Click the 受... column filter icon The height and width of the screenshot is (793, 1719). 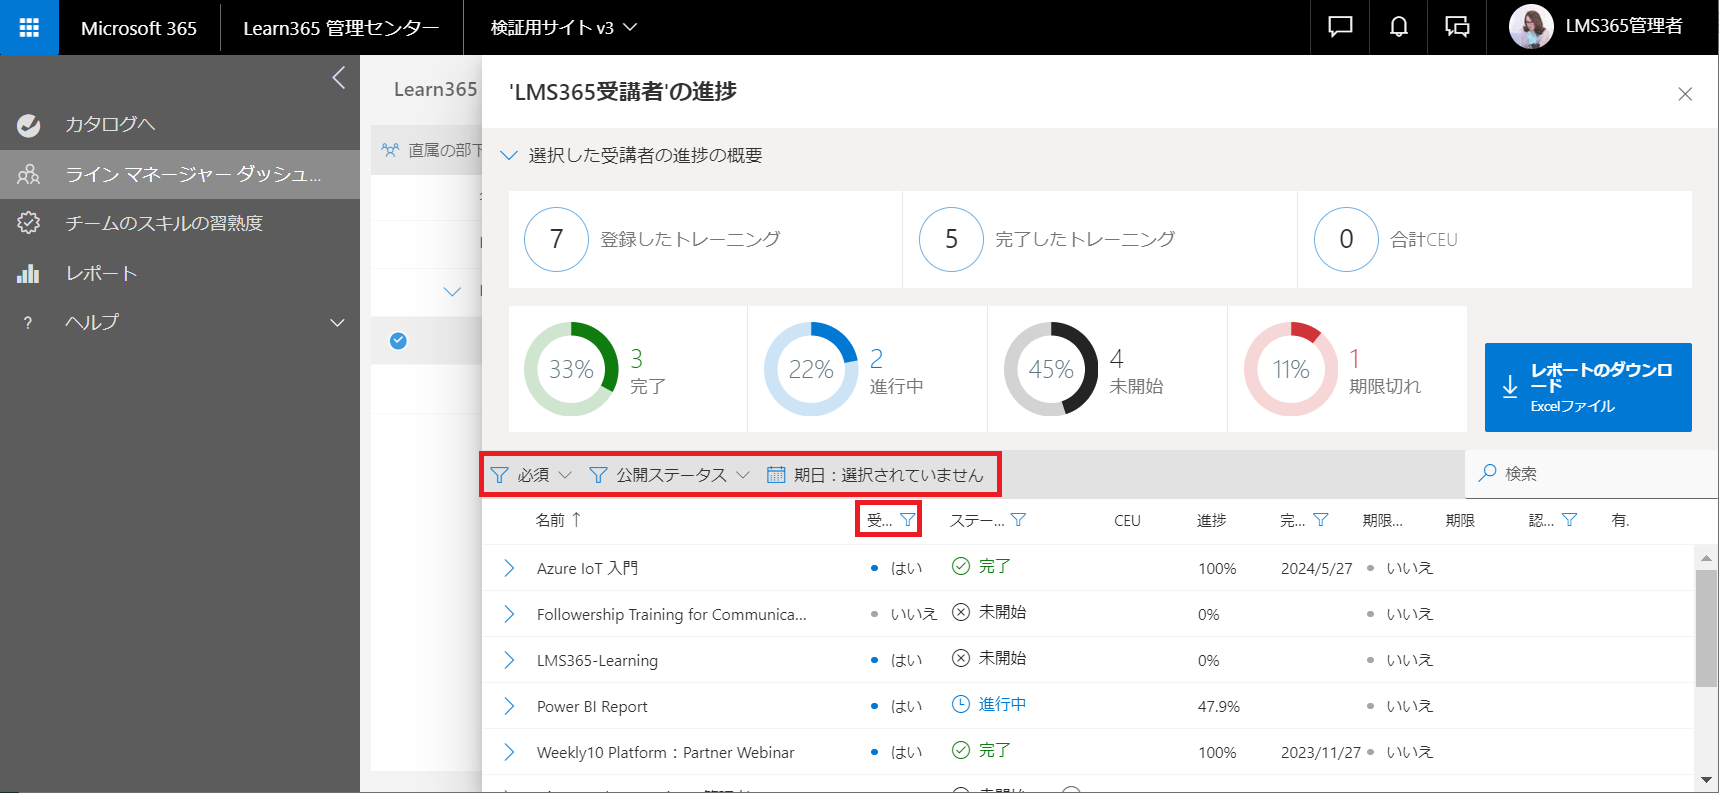click(907, 520)
